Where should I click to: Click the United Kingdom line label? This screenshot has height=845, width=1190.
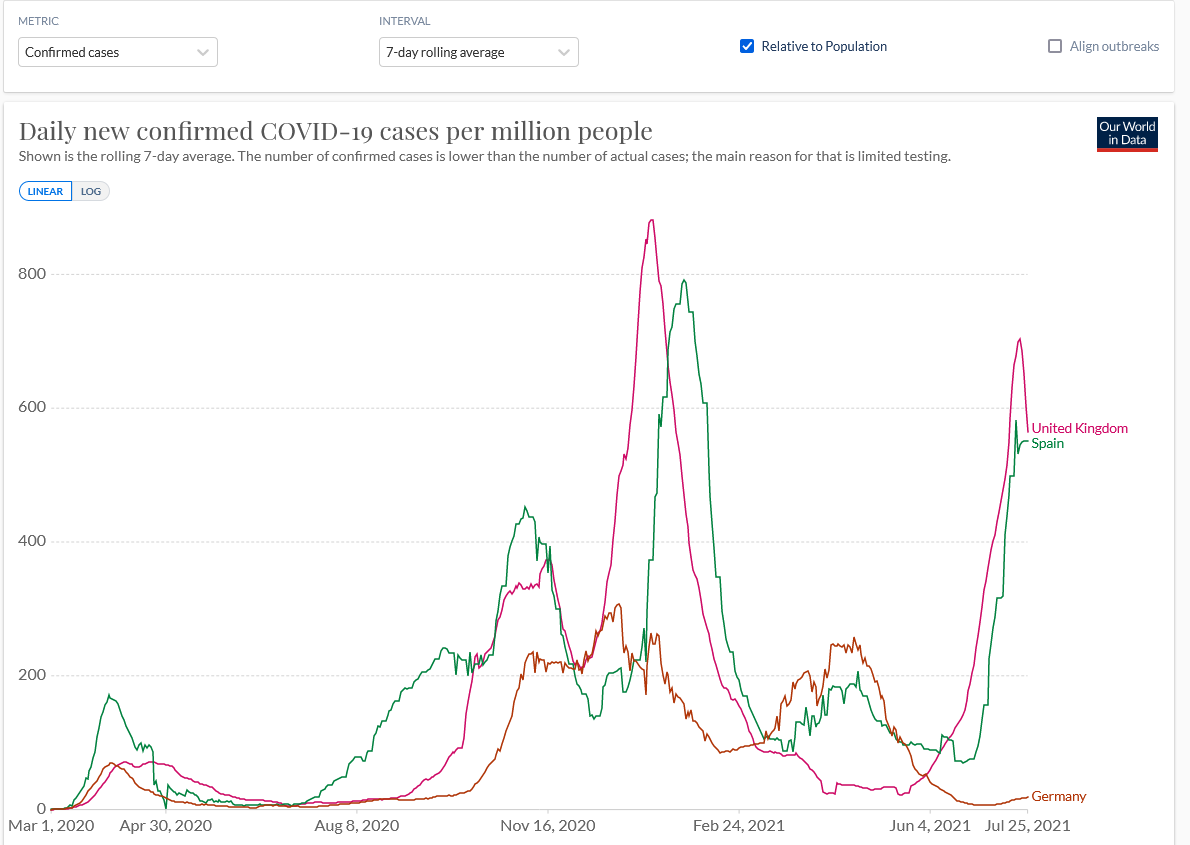click(1079, 428)
